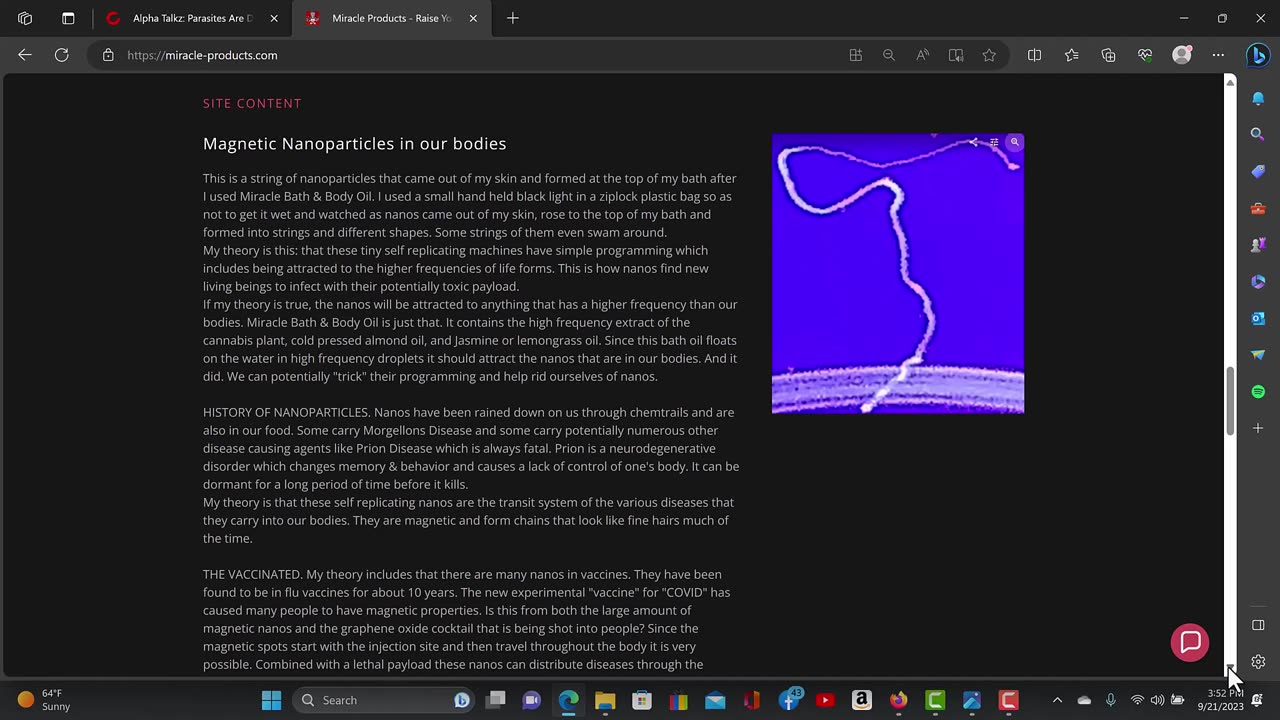Screen dimensions: 1280x720
Task: Open Amazon from taskbar
Action: coord(862,700)
